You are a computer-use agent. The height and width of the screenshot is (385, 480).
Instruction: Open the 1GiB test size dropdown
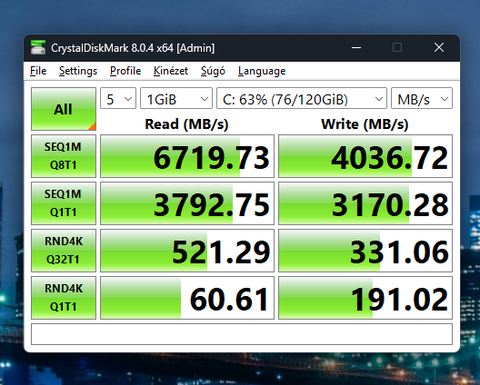coord(176,98)
